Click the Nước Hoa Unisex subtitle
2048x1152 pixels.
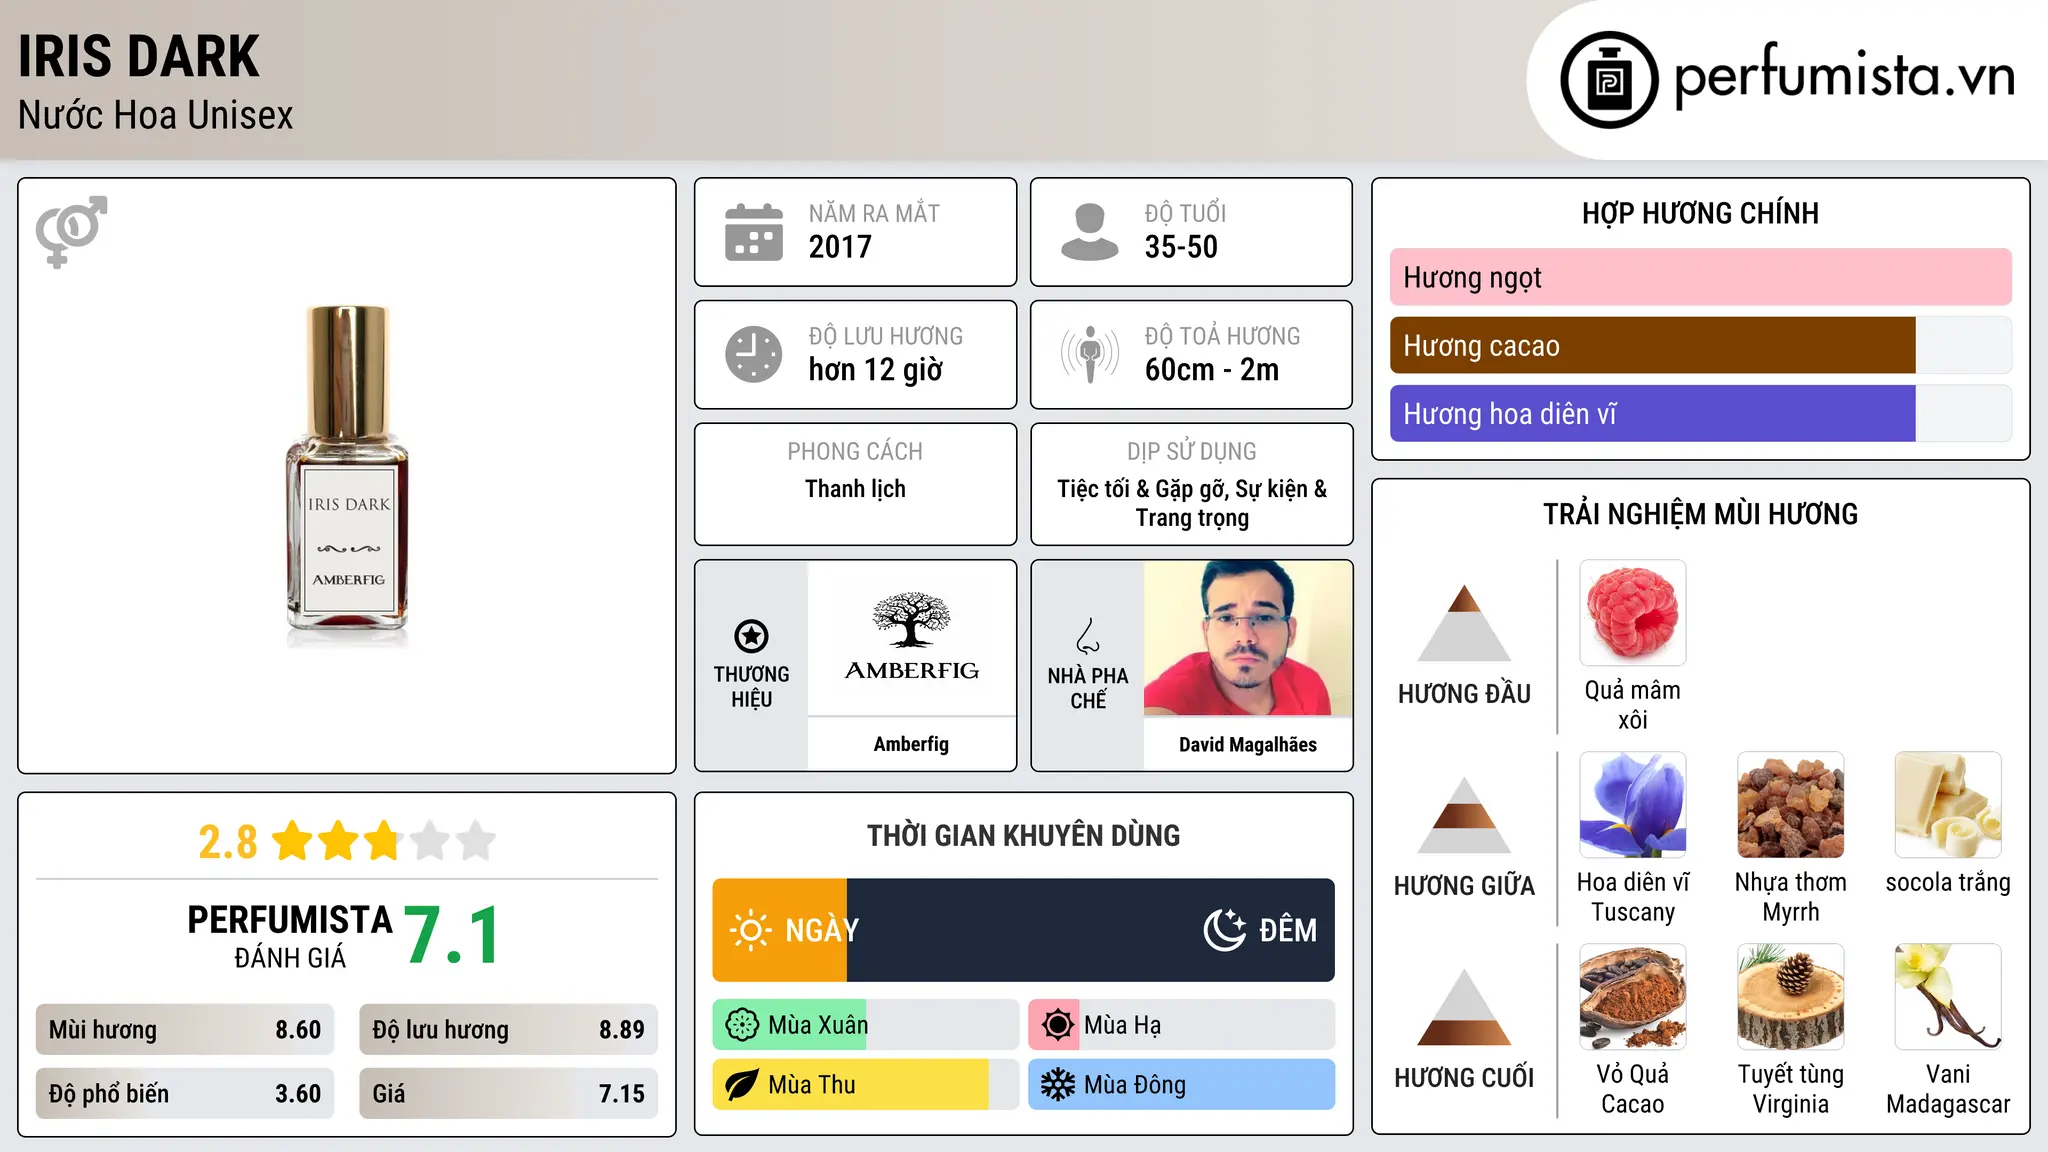(x=156, y=116)
